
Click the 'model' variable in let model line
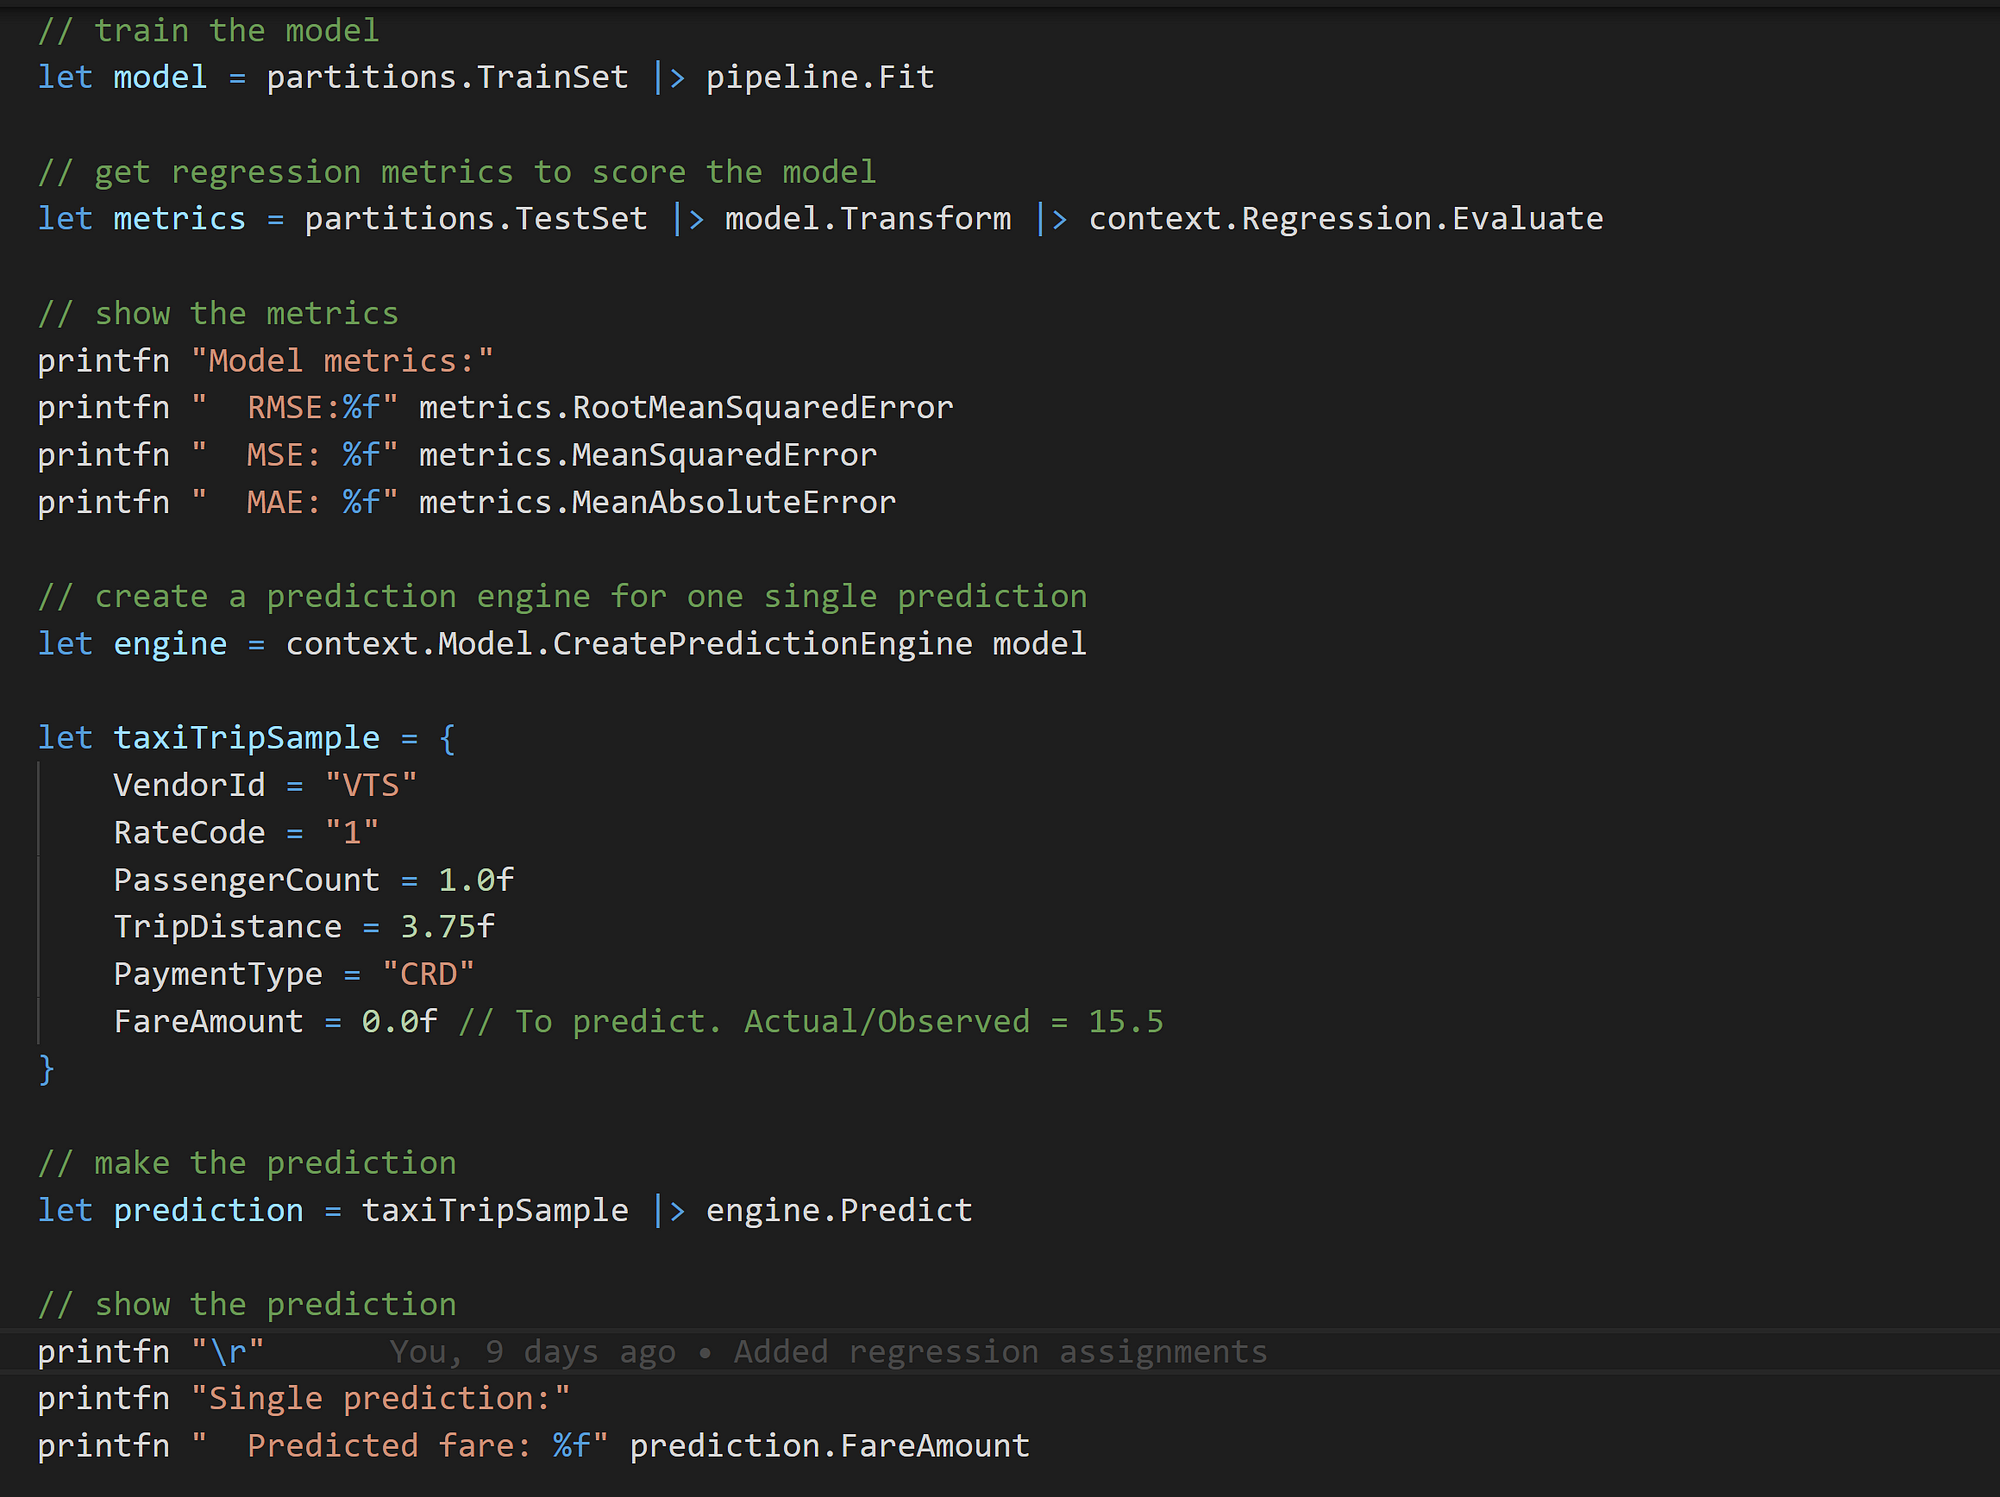(160, 77)
